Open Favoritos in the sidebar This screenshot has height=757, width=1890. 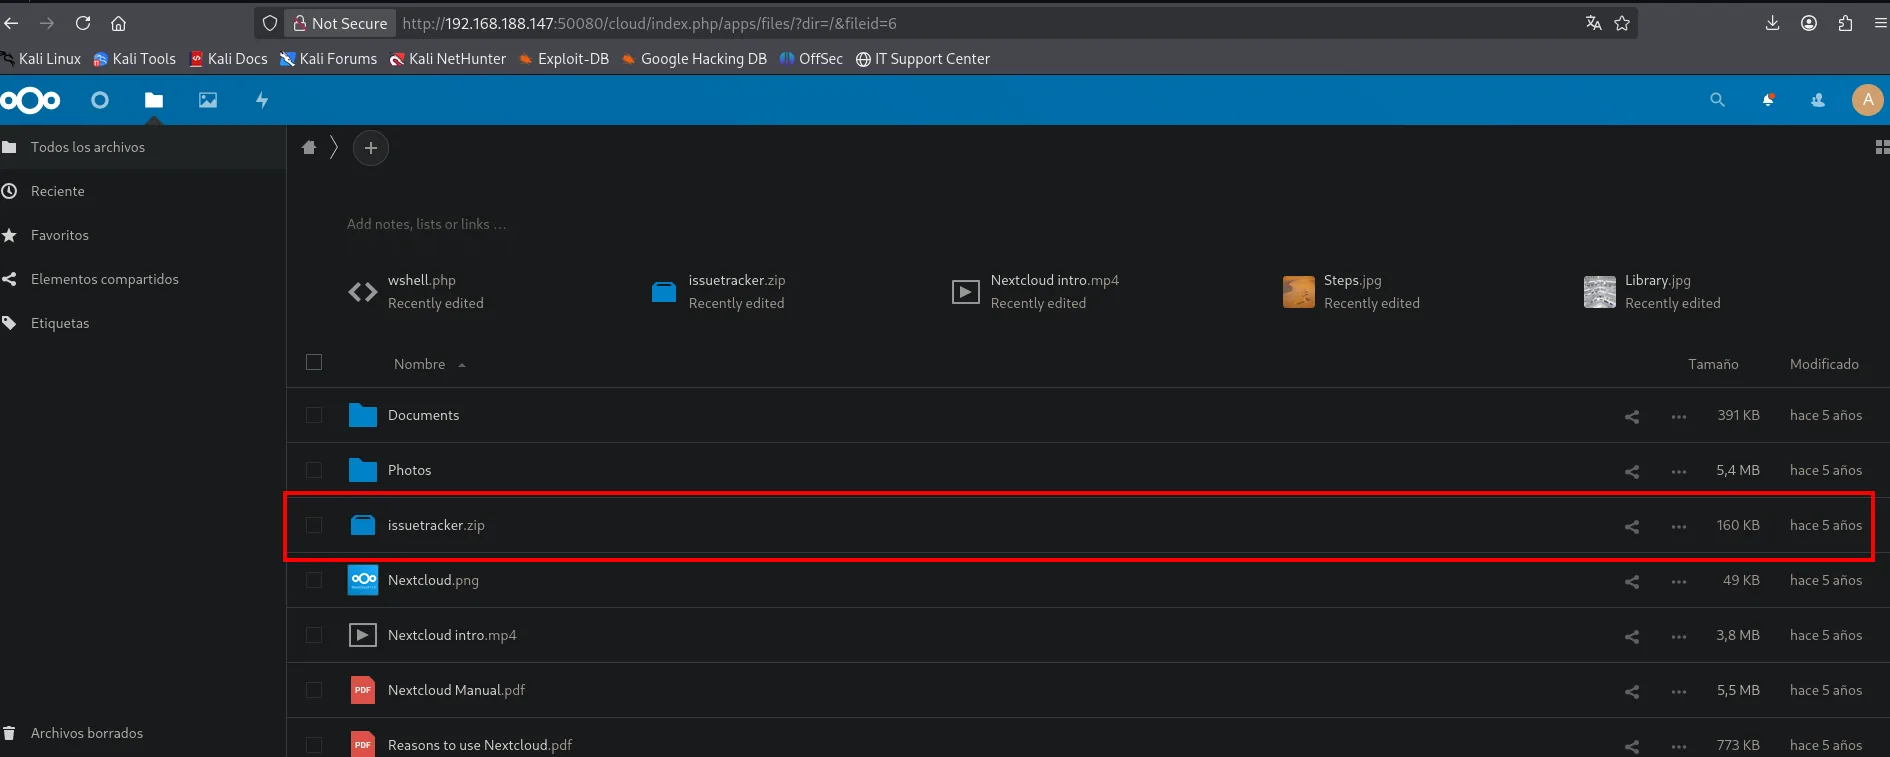click(143, 235)
